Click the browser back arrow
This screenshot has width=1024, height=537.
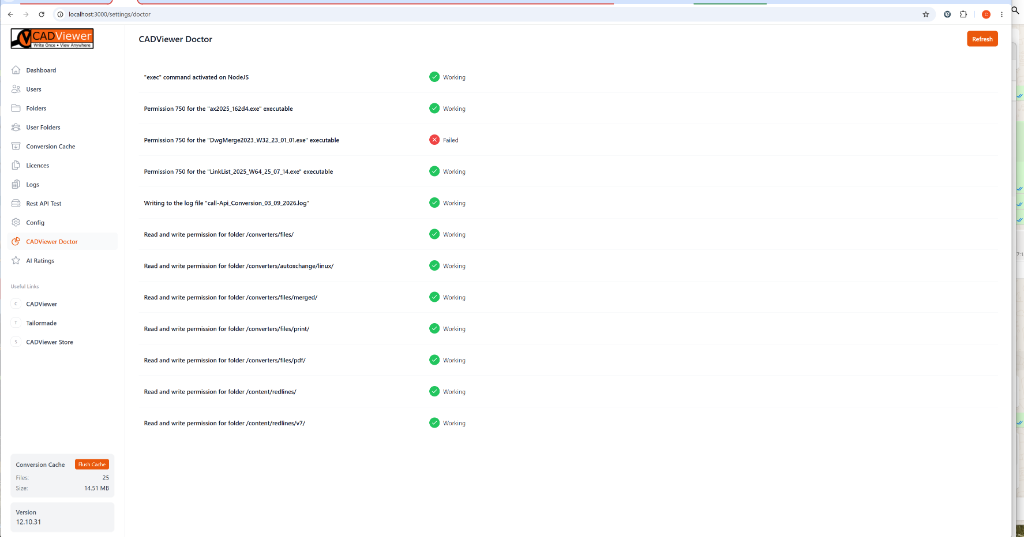(10, 14)
